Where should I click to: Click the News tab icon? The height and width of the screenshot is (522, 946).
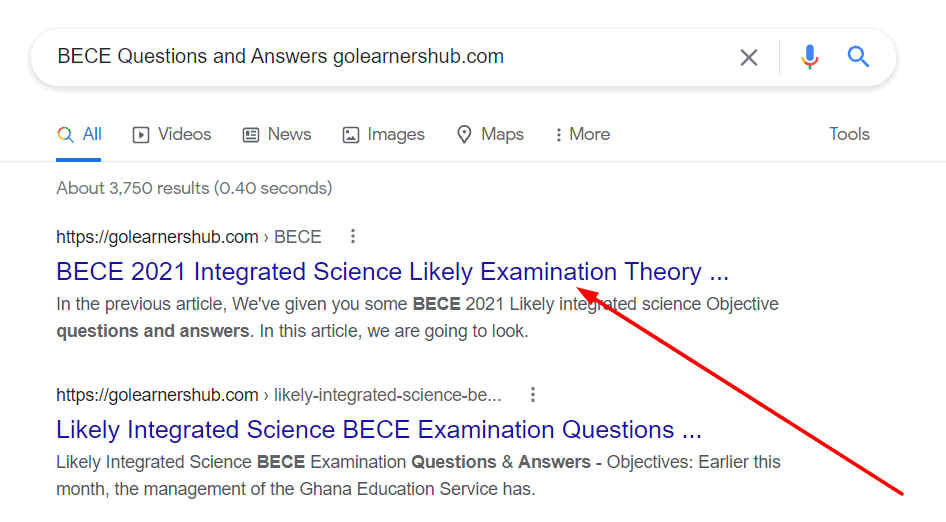[251, 135]
